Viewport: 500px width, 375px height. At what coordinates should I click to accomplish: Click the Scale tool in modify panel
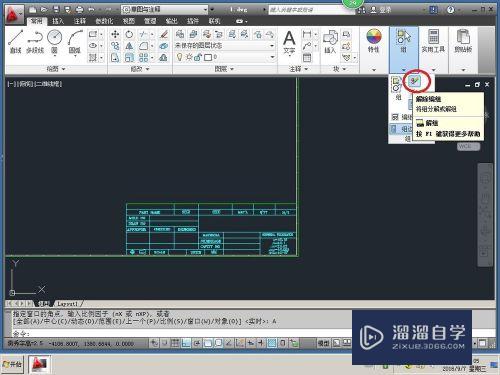pos(129,57)
